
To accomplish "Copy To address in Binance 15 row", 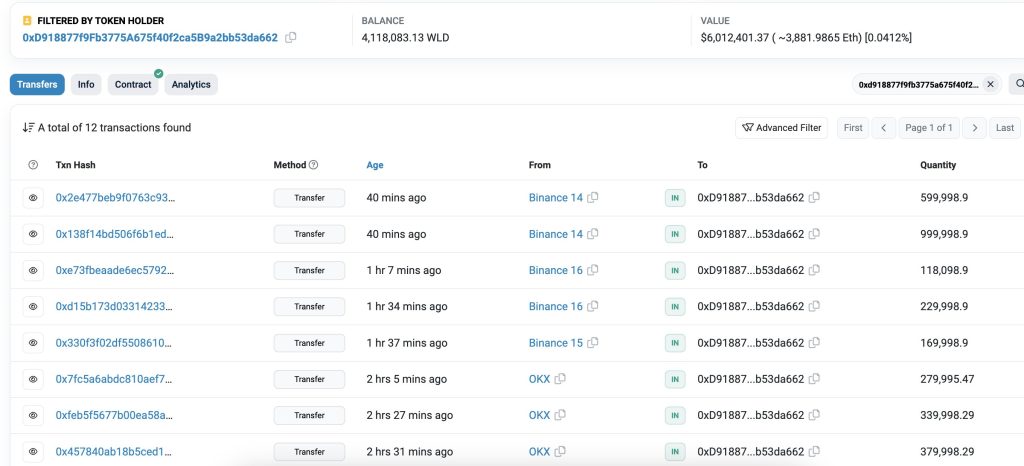I will (x=814, y=343).
